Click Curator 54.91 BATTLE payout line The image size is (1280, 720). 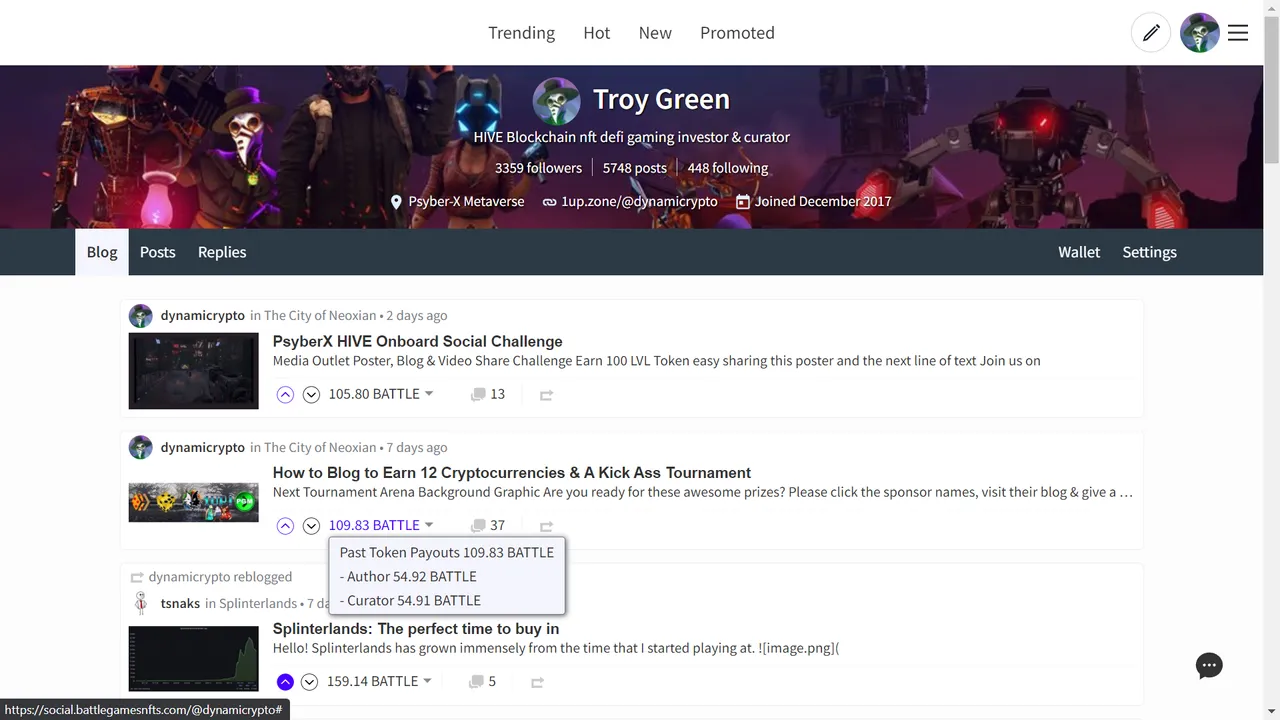coord(410,600)
